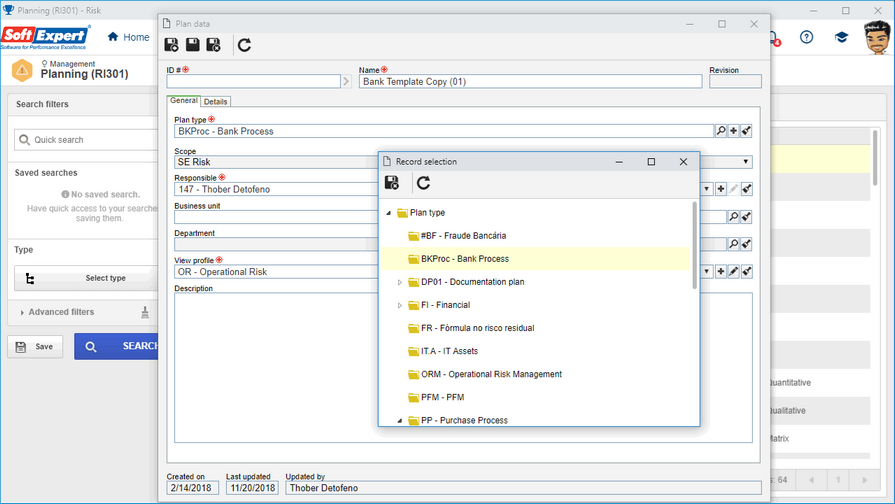Screen dimensions: 895x504
Task: Open the View profile dropdown arrow
Action: 707,272
